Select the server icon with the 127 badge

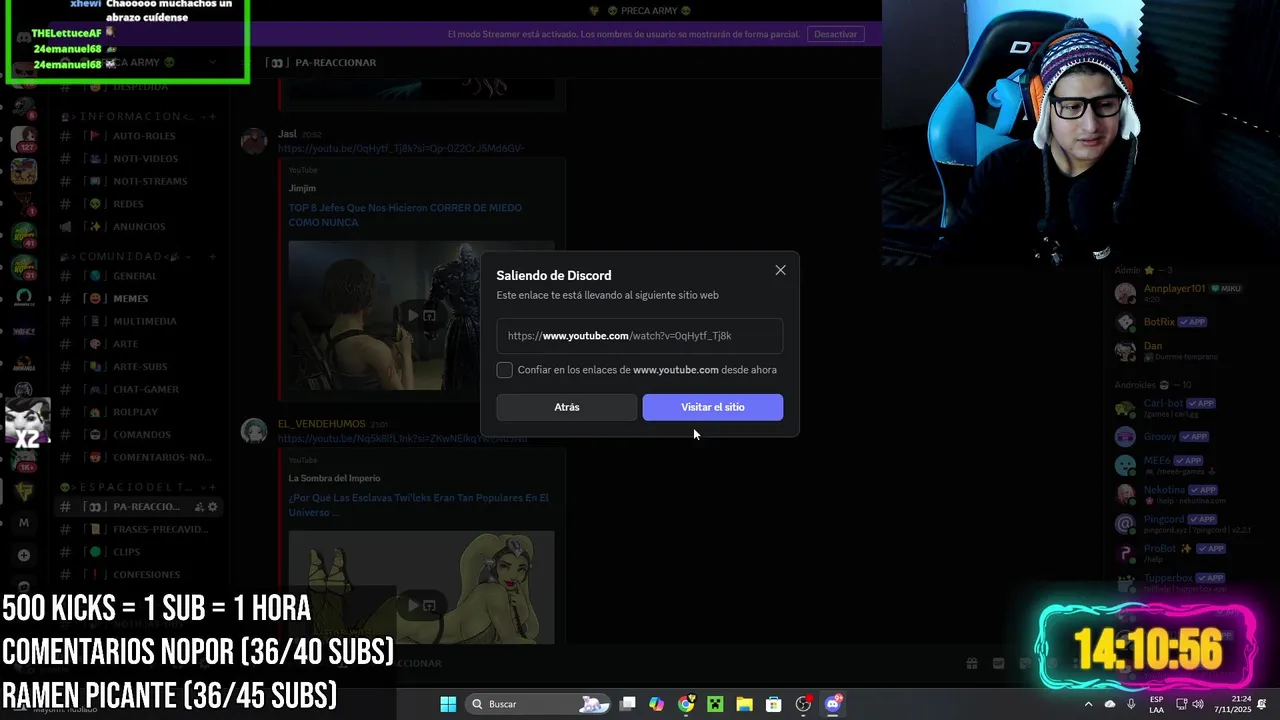(24, 138)
